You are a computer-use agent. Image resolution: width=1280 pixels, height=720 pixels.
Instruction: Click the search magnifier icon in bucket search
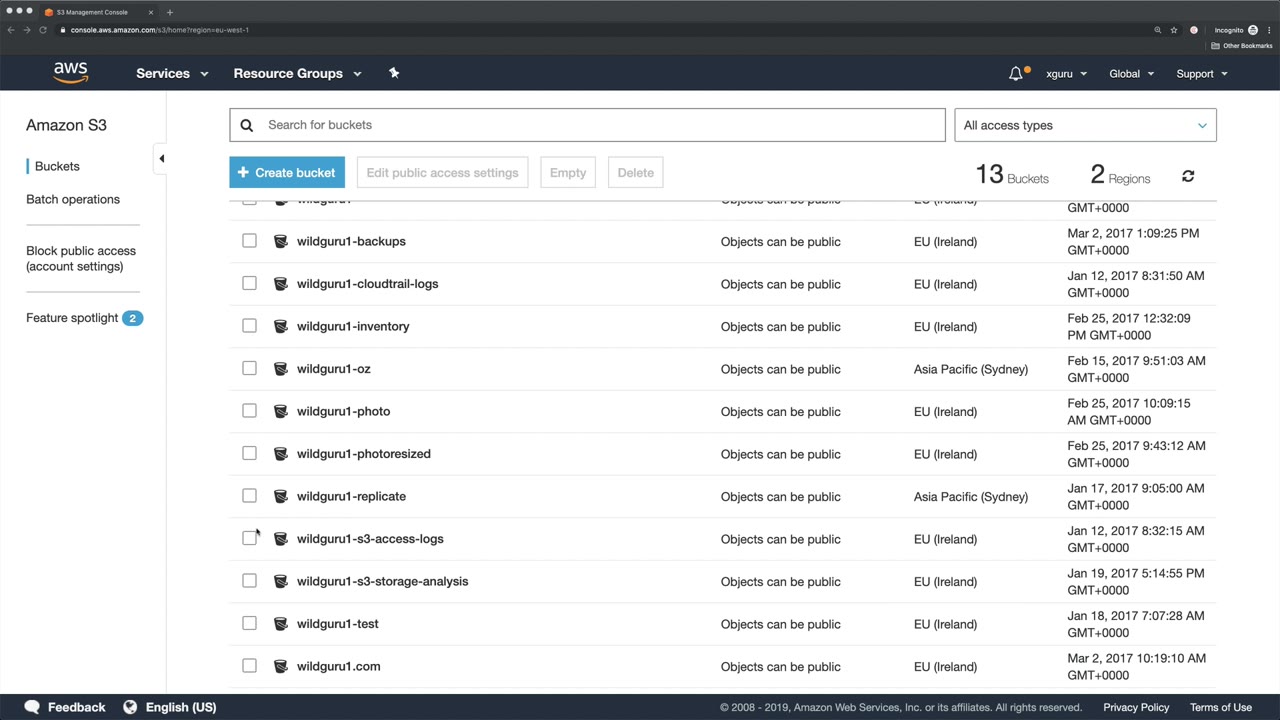point(247,125)
